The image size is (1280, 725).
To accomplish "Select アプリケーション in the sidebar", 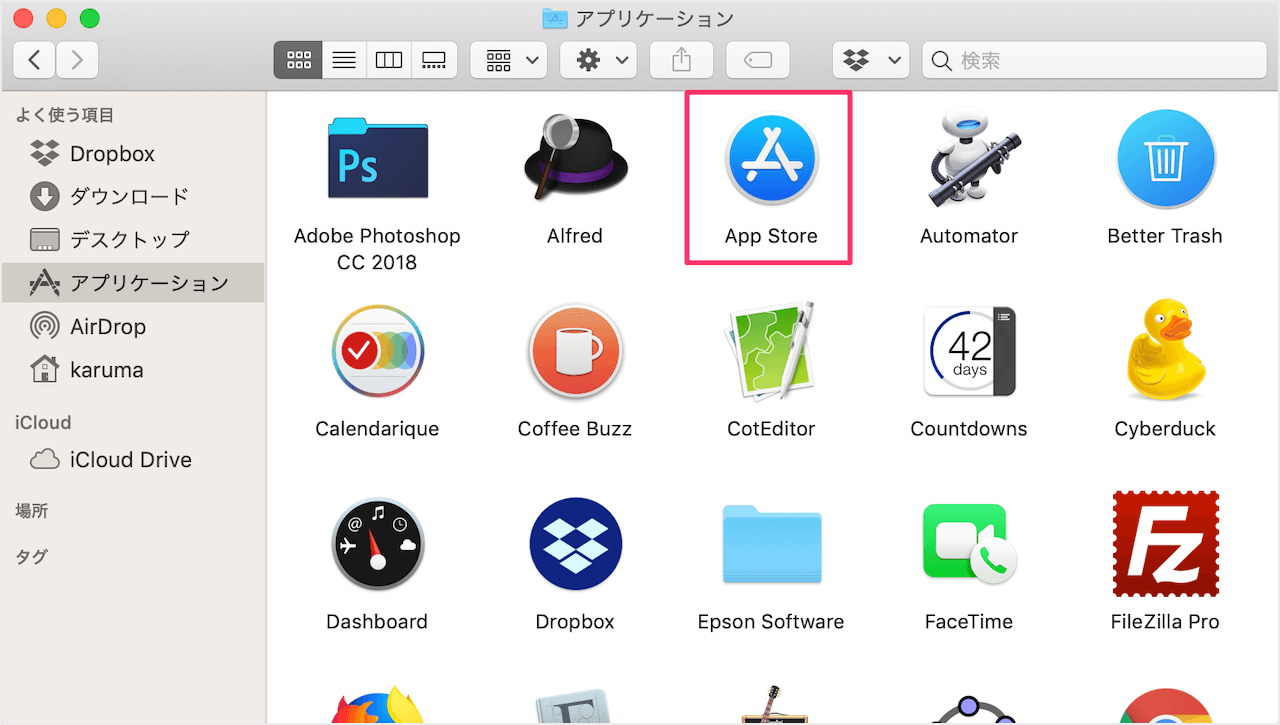I will pyautogui.click(x=133, y=283).
